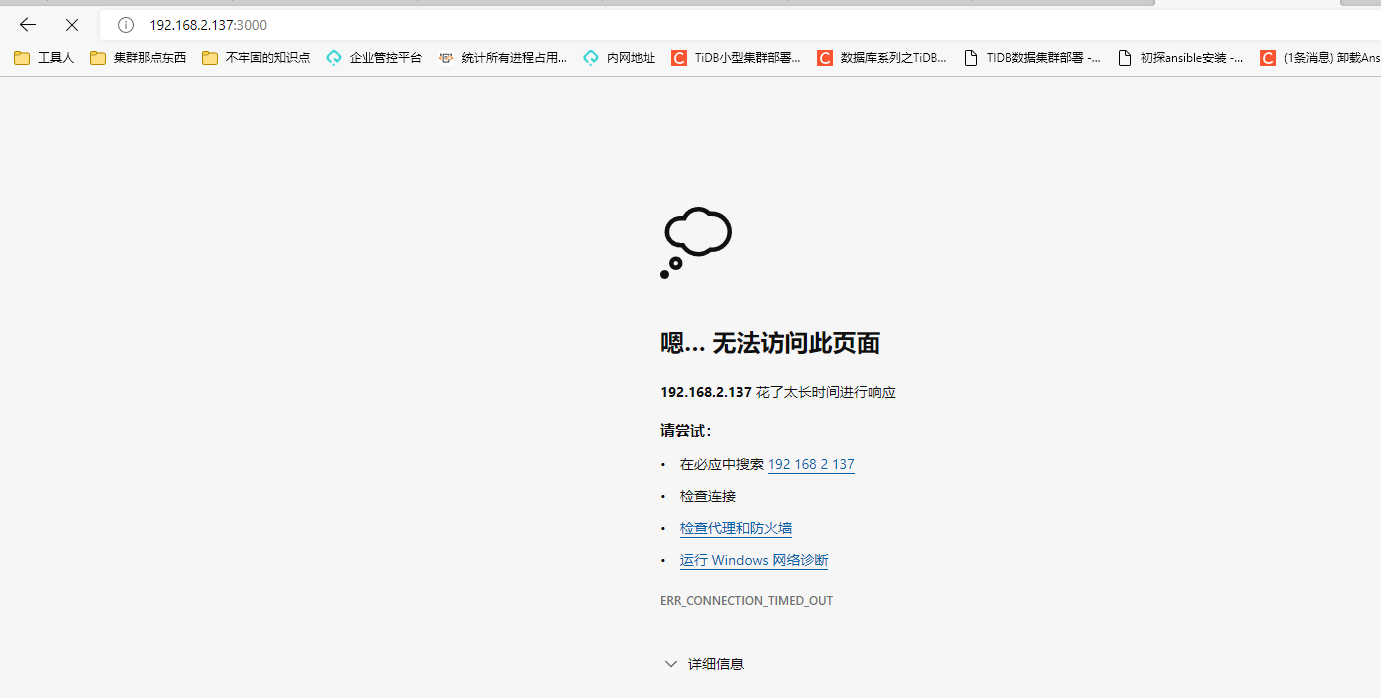Go back with the browser back arrow
The height and width of the screenshot is (698, 1381).
point(28,25)
